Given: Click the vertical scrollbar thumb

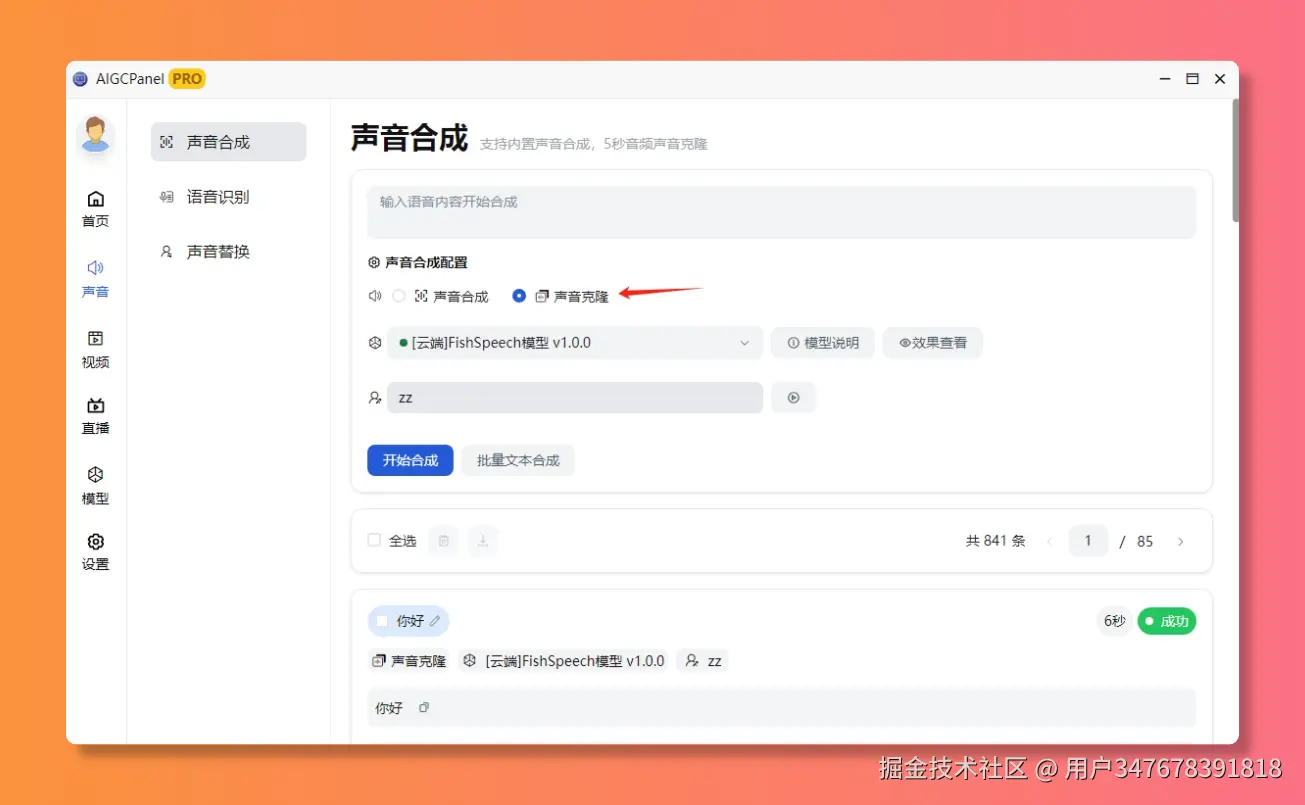Looking at the screenshot, I should [x=1235, y=160].
